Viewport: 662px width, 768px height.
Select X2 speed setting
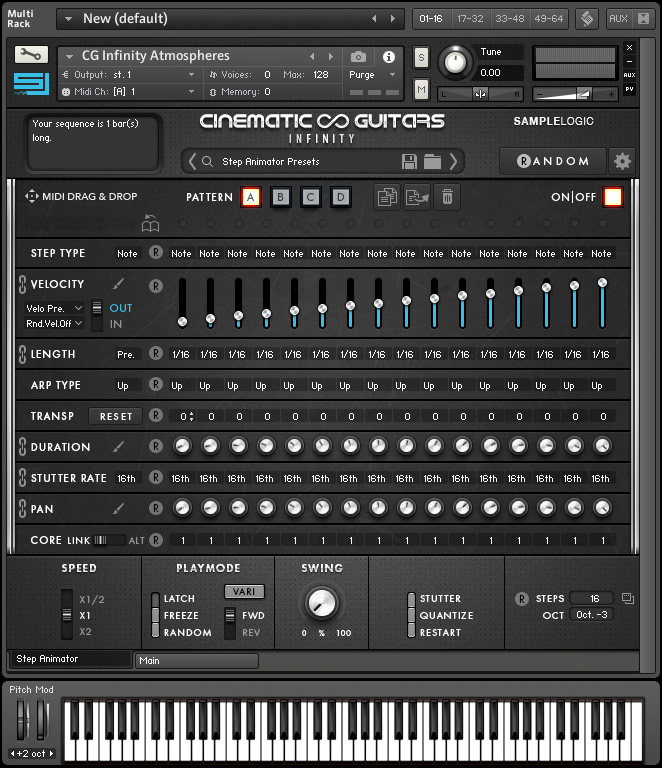coord(85,631)
